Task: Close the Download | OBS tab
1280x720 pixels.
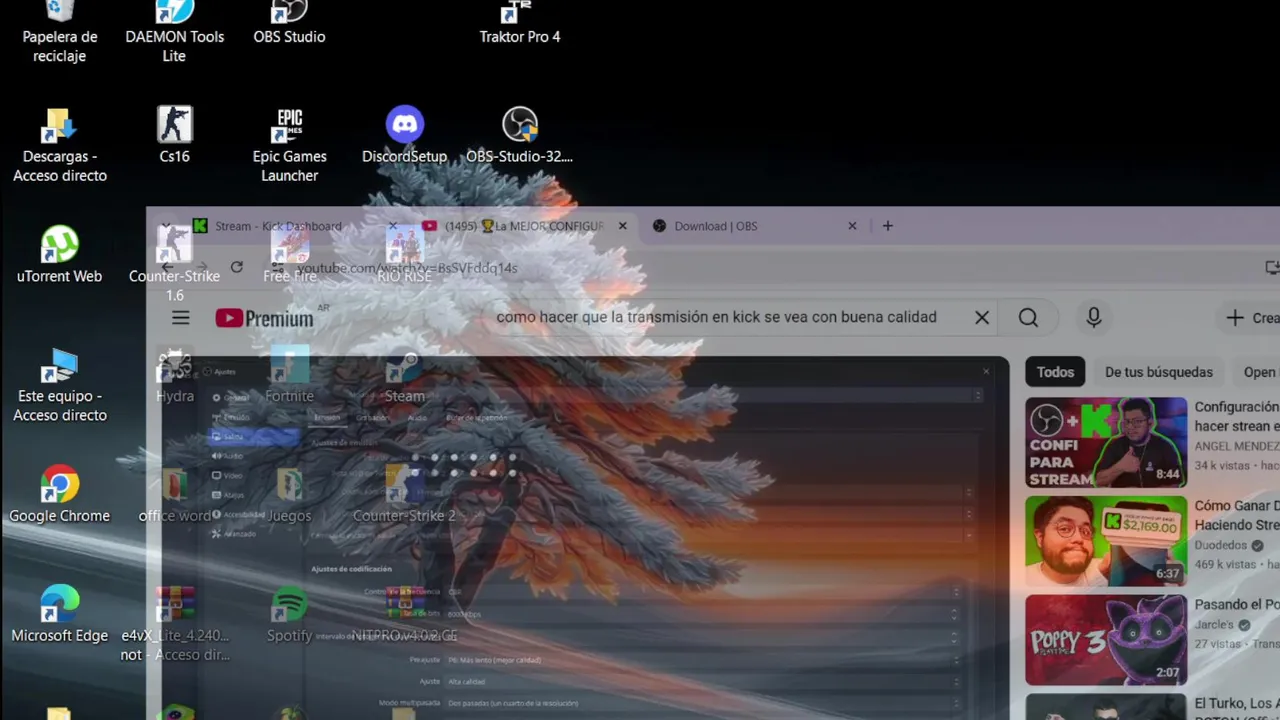Action: point(852,226)
